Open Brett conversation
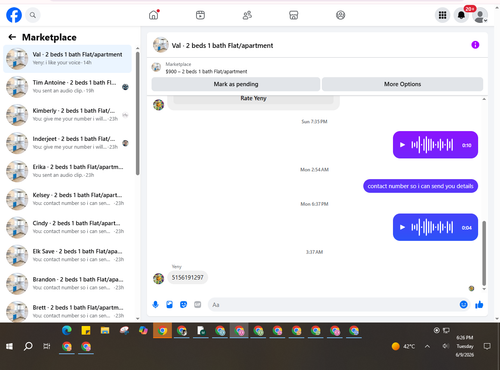The width and height of the screenshot is (500, 370). pyautogui.click(x=67, y=311)
